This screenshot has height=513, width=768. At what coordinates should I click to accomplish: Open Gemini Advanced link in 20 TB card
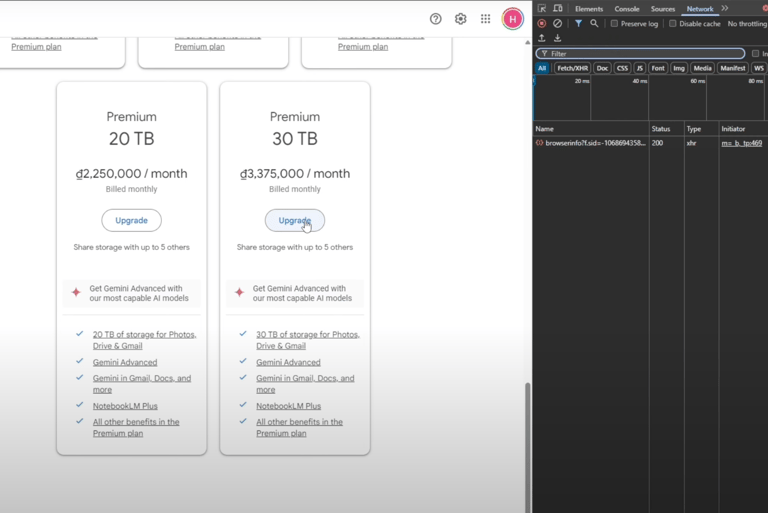click(x=125, y=362)
